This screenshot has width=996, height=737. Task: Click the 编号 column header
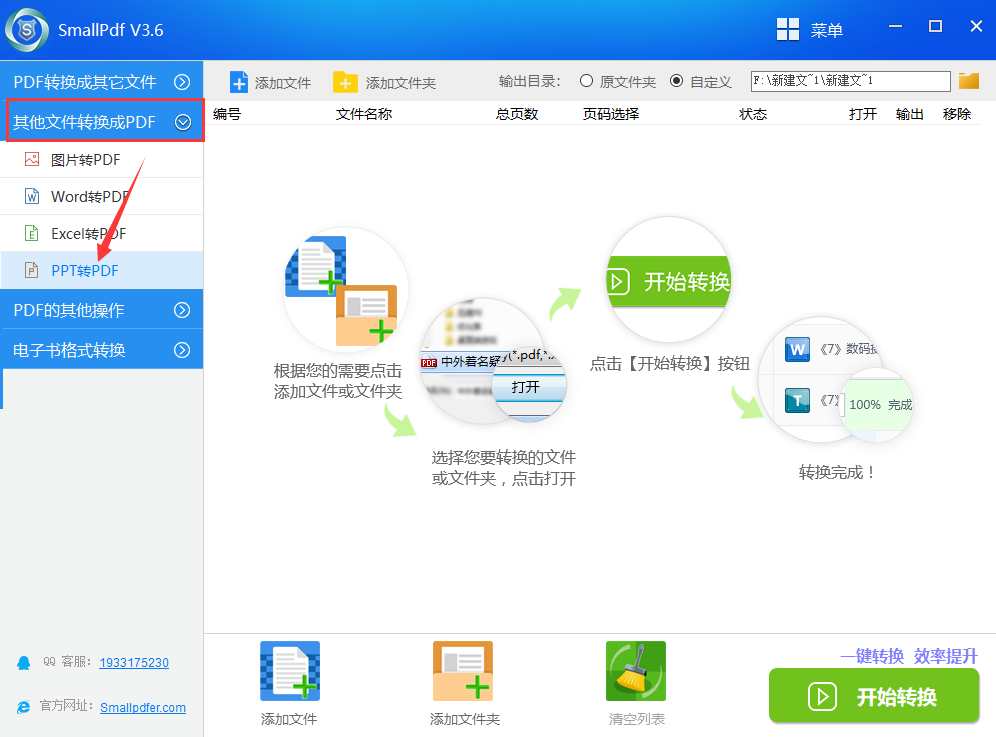tap(227, 114)
